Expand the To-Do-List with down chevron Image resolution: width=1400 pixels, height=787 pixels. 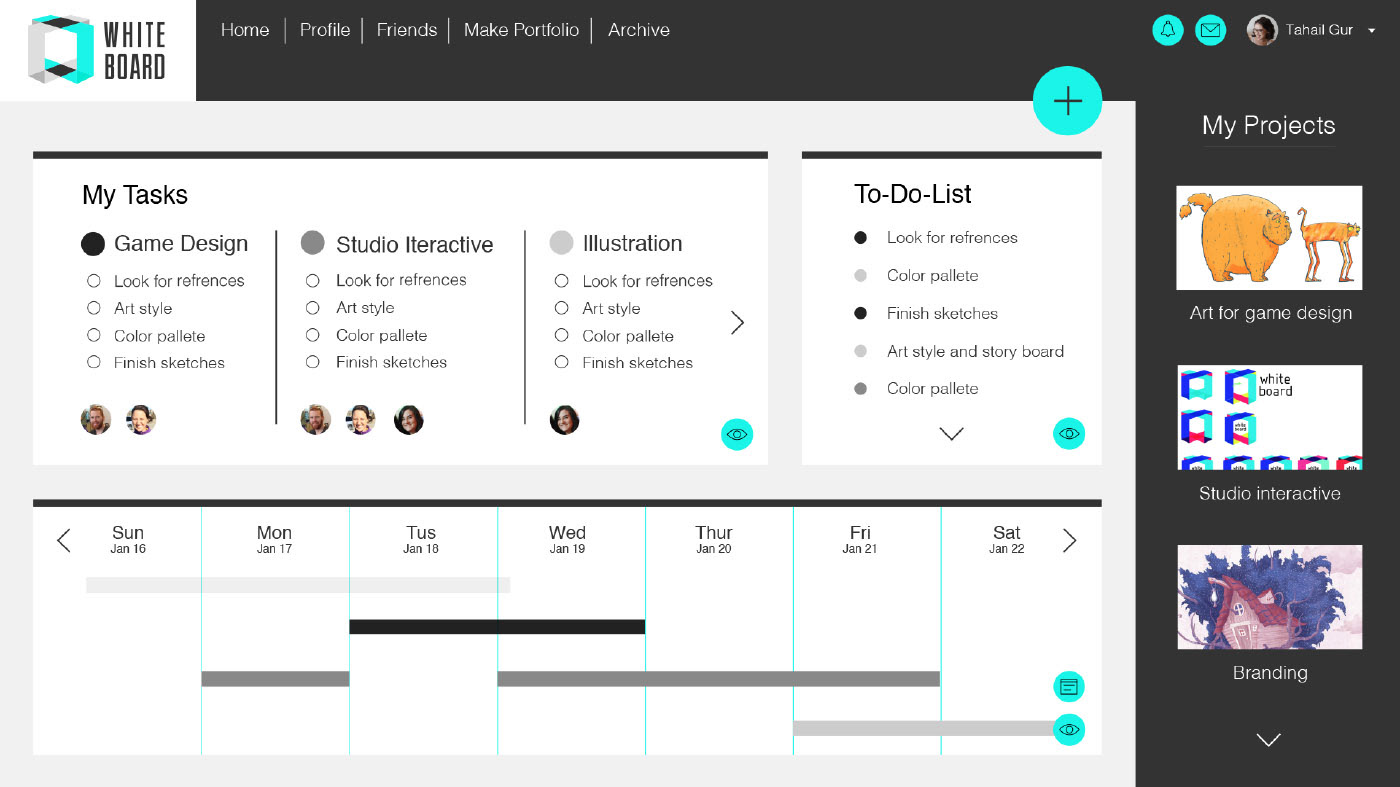click(951, 434)
